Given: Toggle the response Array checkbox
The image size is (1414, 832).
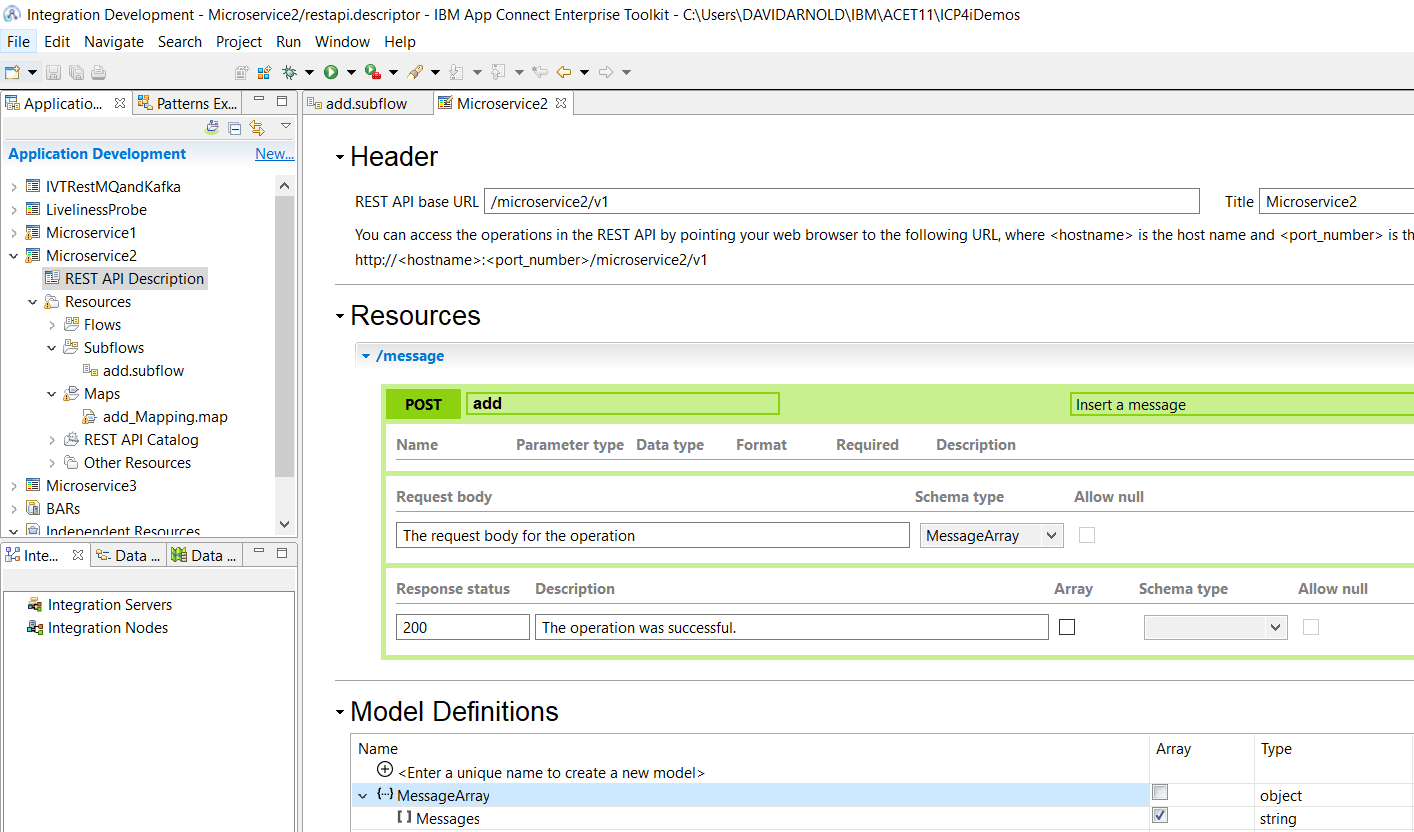Looking at the screenshot, I should (1067, 628).
